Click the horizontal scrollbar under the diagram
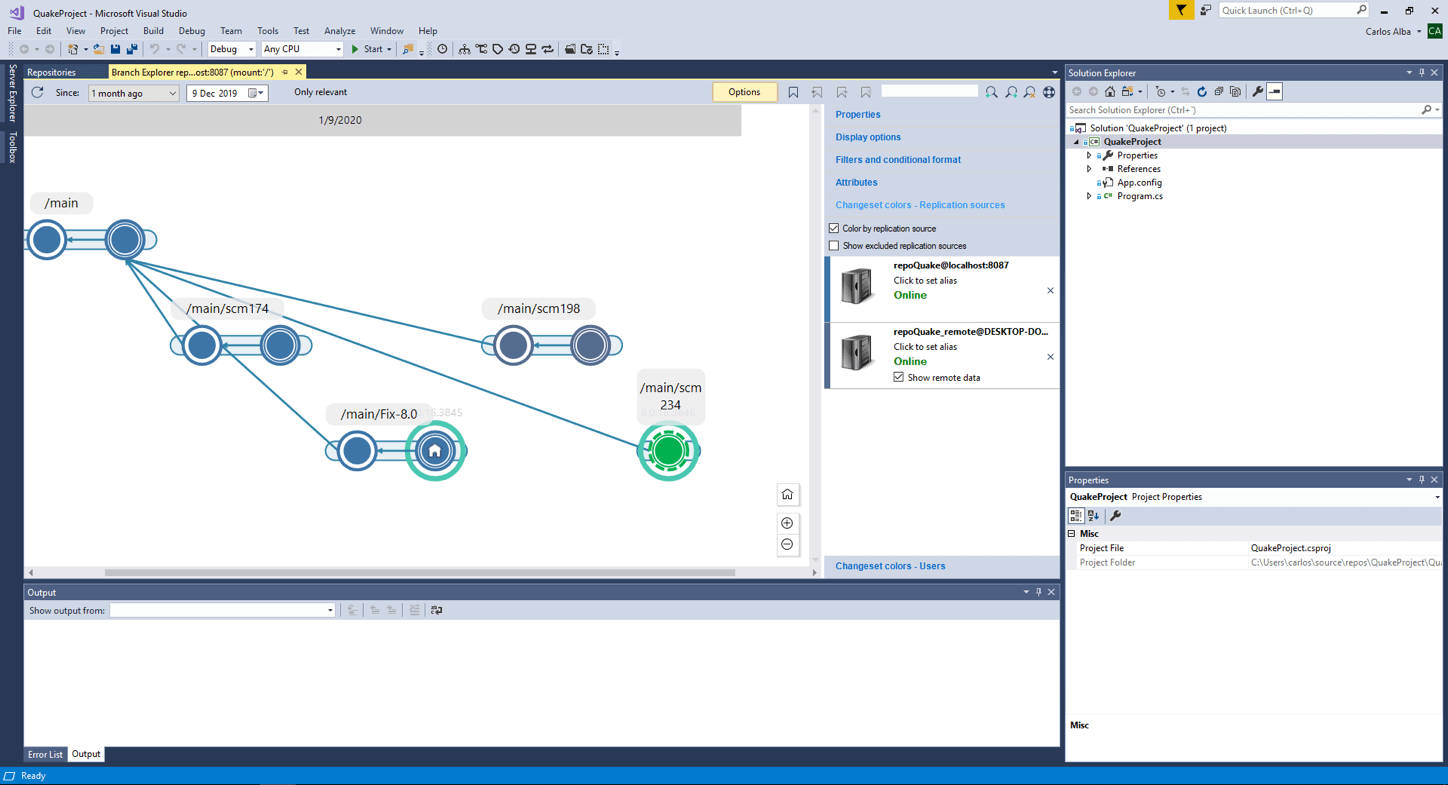Image resolution: width=1448 pixels, height=785 pixels. tap(420, 573)
